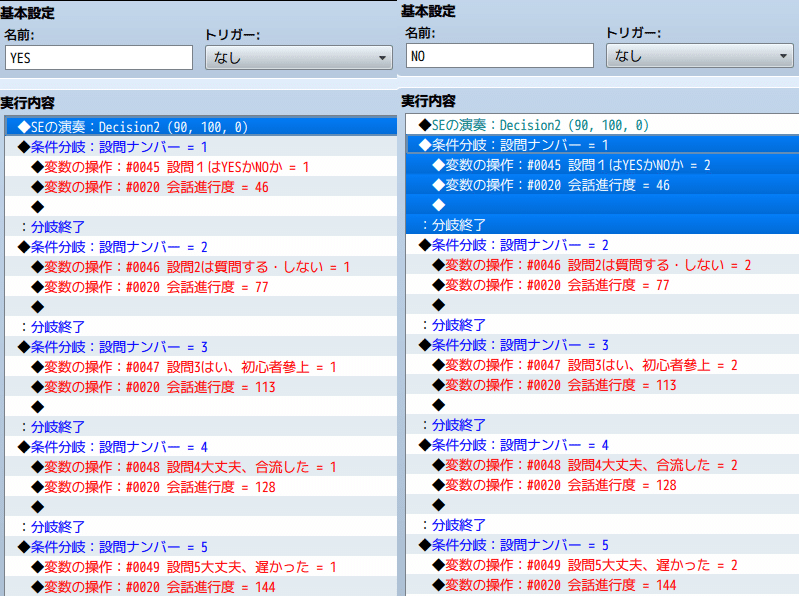Image resolution: width=799 pixels, height=596 pixels.
Task: Select 設問ナンバー = 2 branch in the YES panel
Action: [201, 247]
